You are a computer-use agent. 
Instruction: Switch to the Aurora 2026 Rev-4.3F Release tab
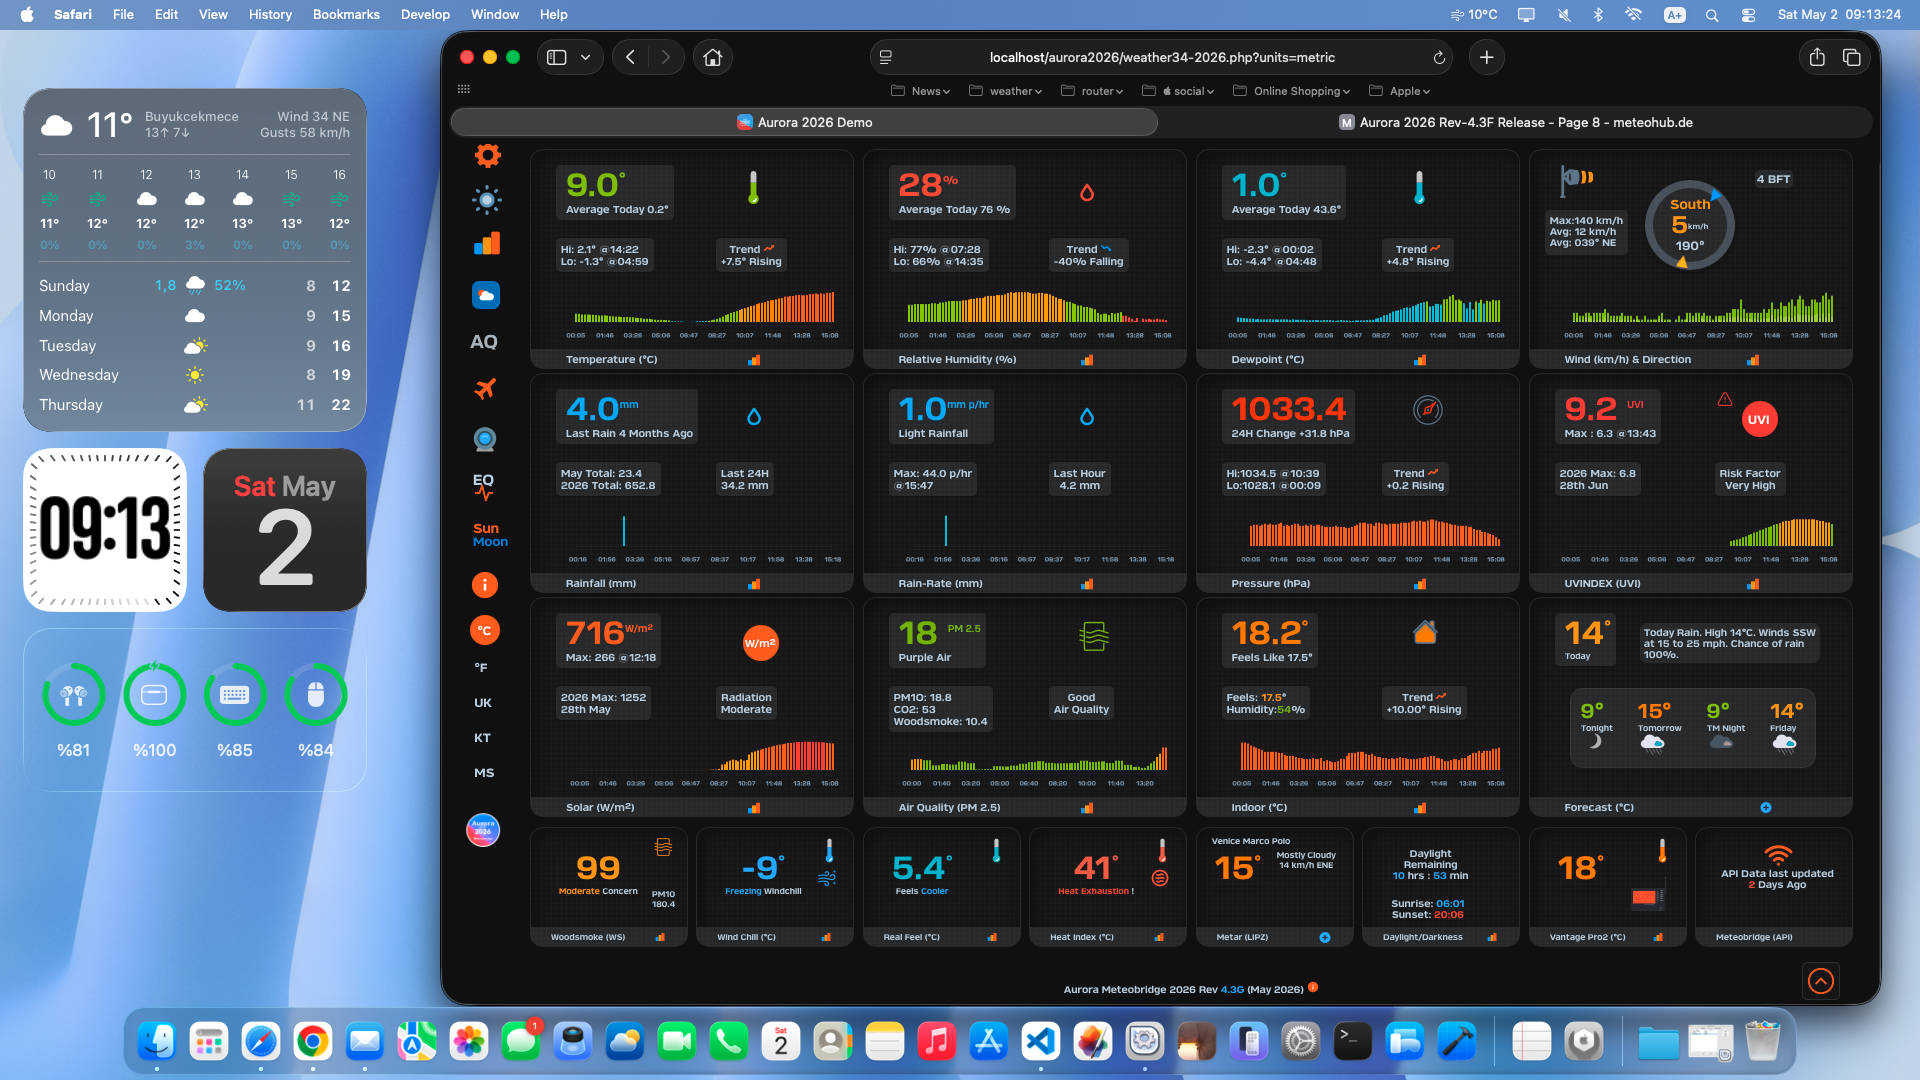click(x=1516, y=122)
